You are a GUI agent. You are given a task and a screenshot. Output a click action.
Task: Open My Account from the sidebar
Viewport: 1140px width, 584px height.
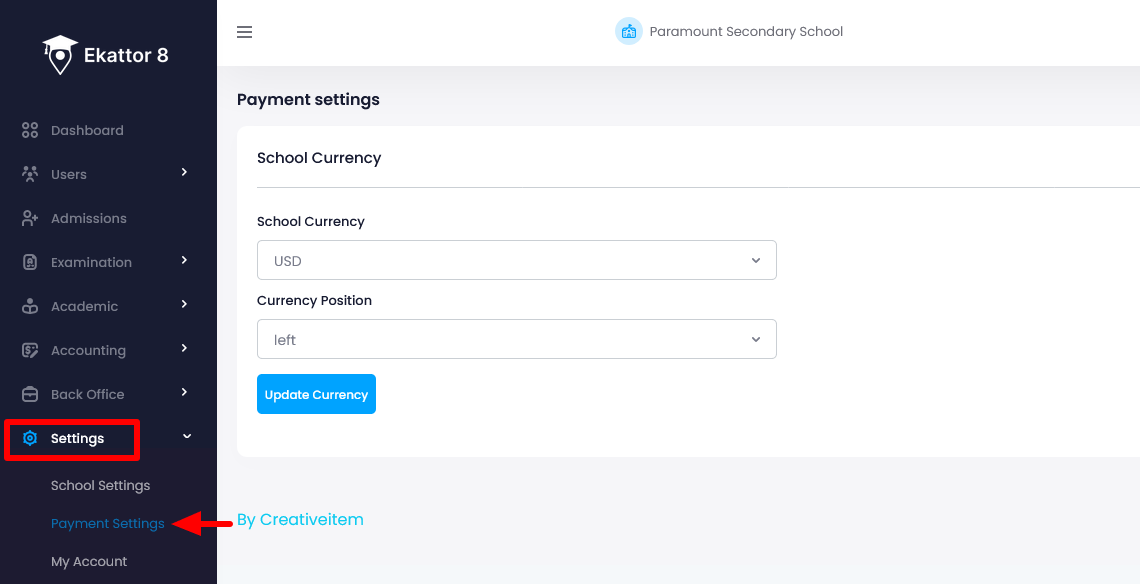click(x=88, y=561)
